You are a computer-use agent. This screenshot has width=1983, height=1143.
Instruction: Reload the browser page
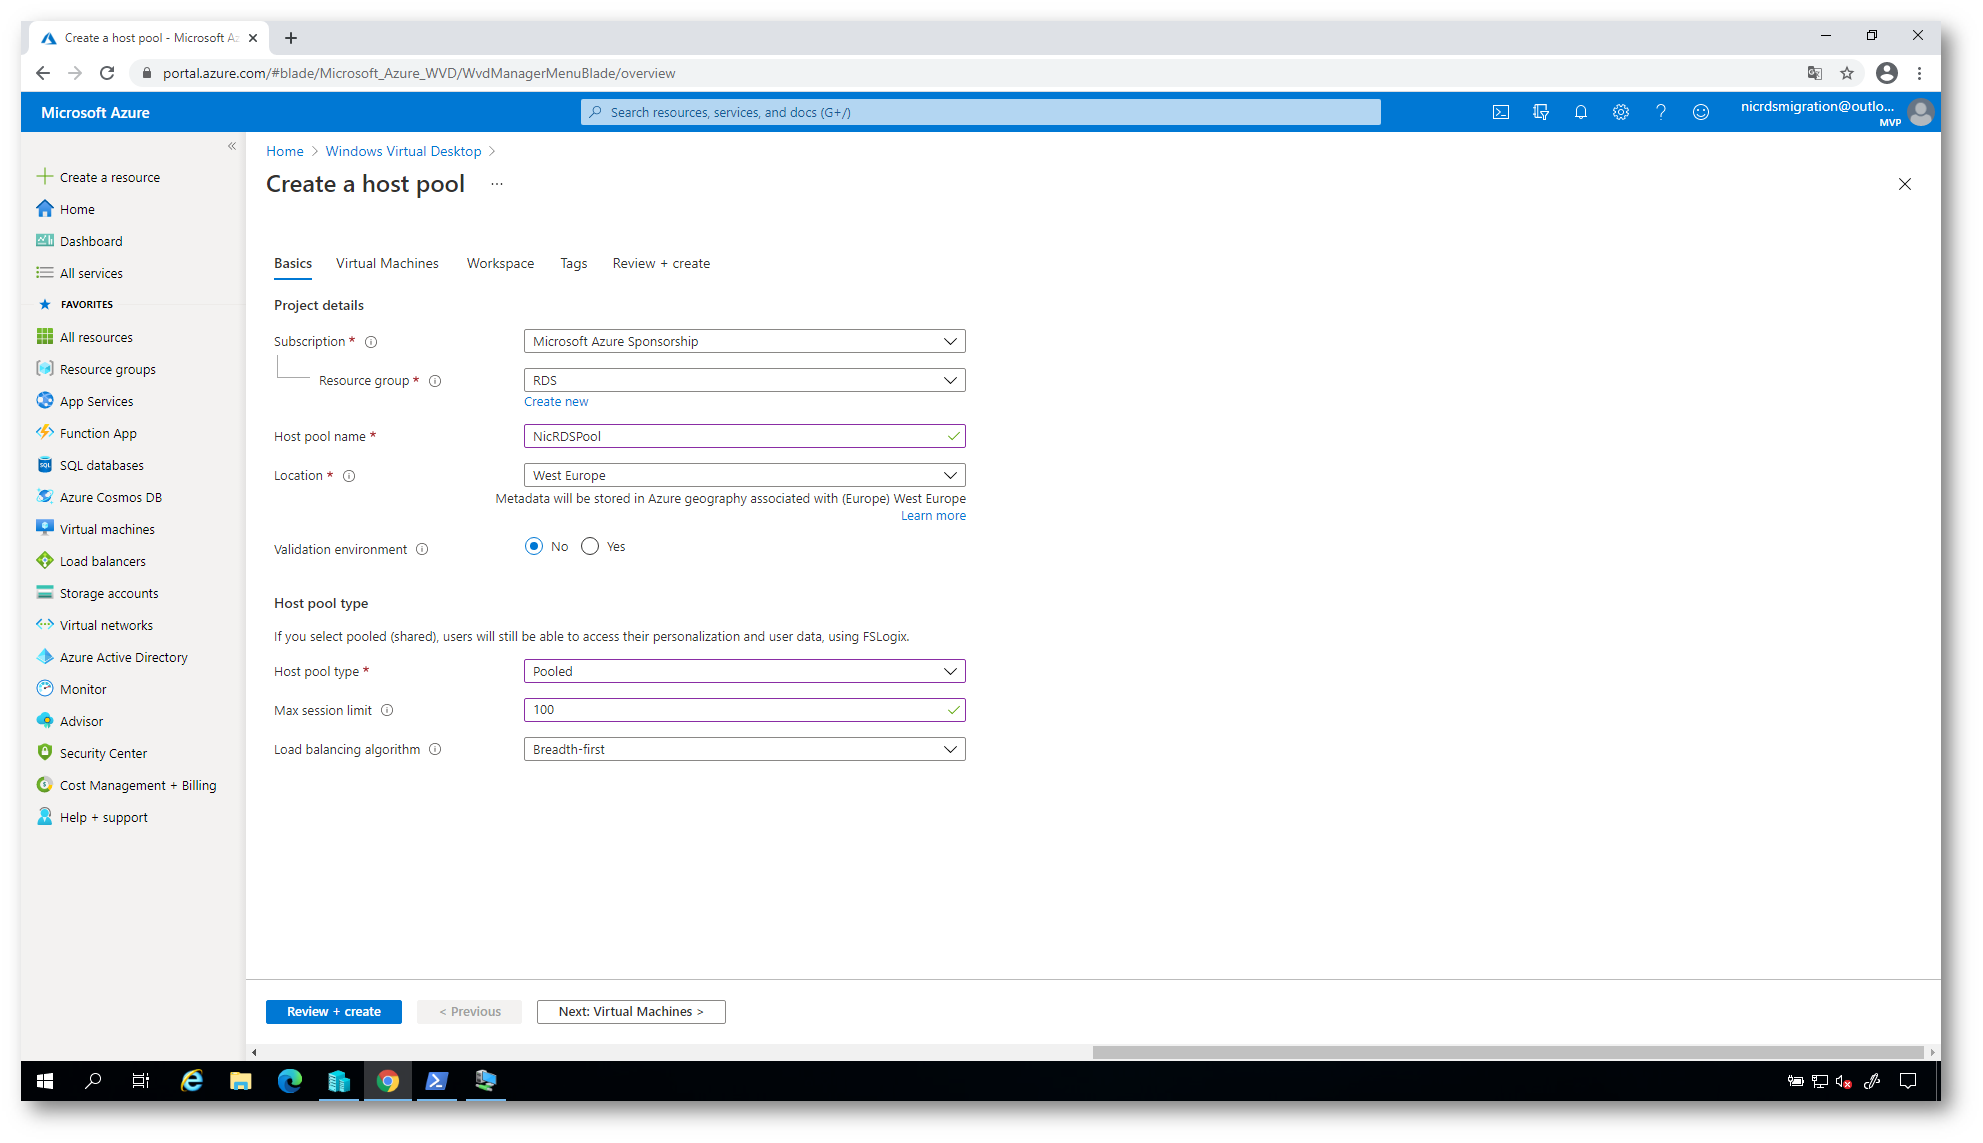pyautogui.click(x=107, y=73)
